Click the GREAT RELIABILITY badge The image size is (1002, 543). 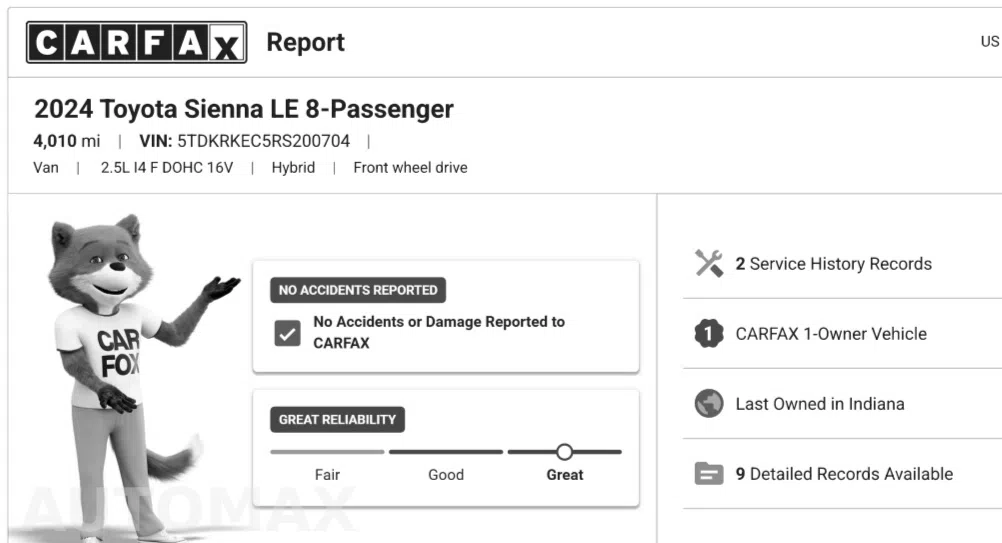pos(337,420)
